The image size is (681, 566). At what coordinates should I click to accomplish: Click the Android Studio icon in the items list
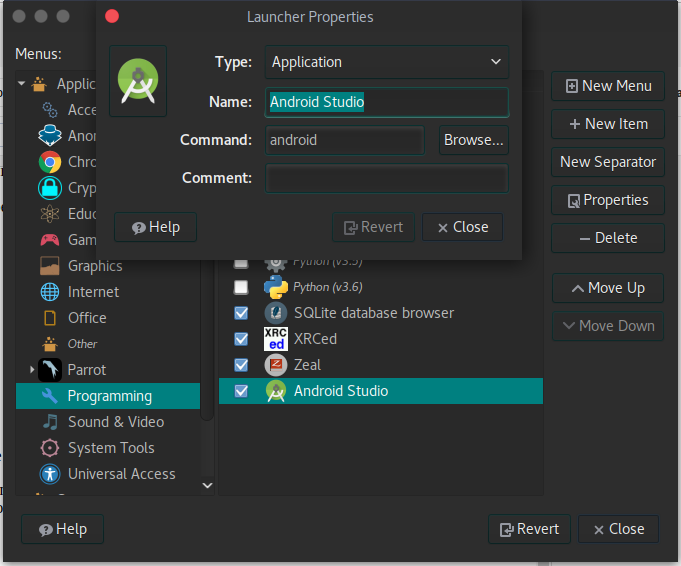pos(276,391)
